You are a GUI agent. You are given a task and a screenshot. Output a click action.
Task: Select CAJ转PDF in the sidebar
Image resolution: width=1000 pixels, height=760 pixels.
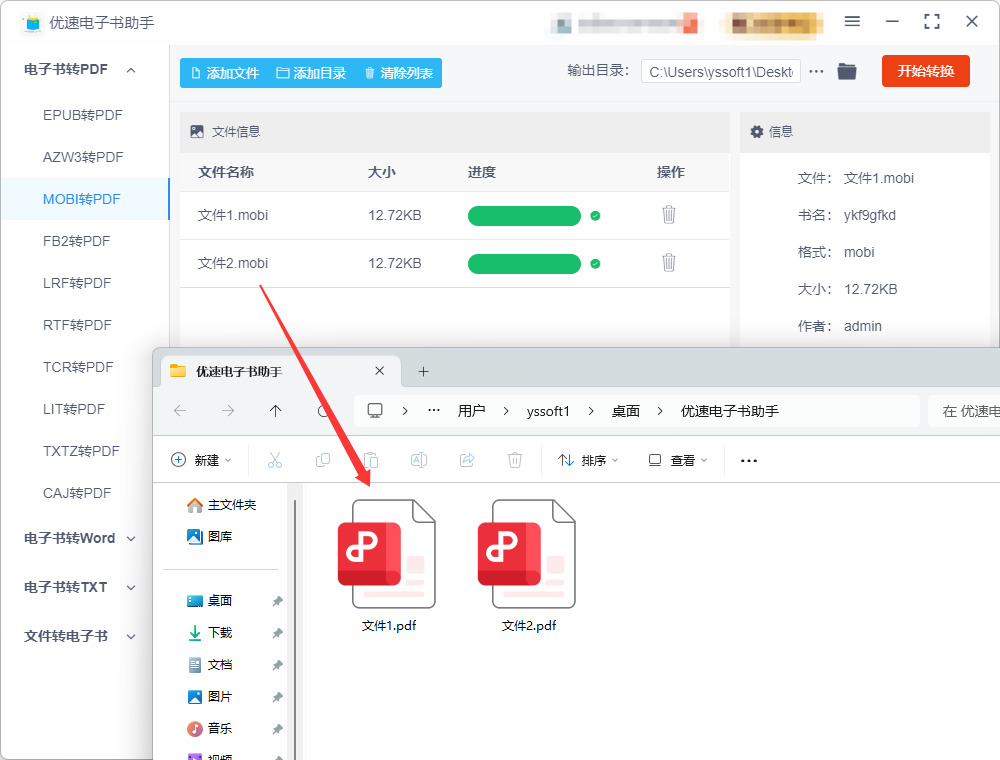(77, 493)
